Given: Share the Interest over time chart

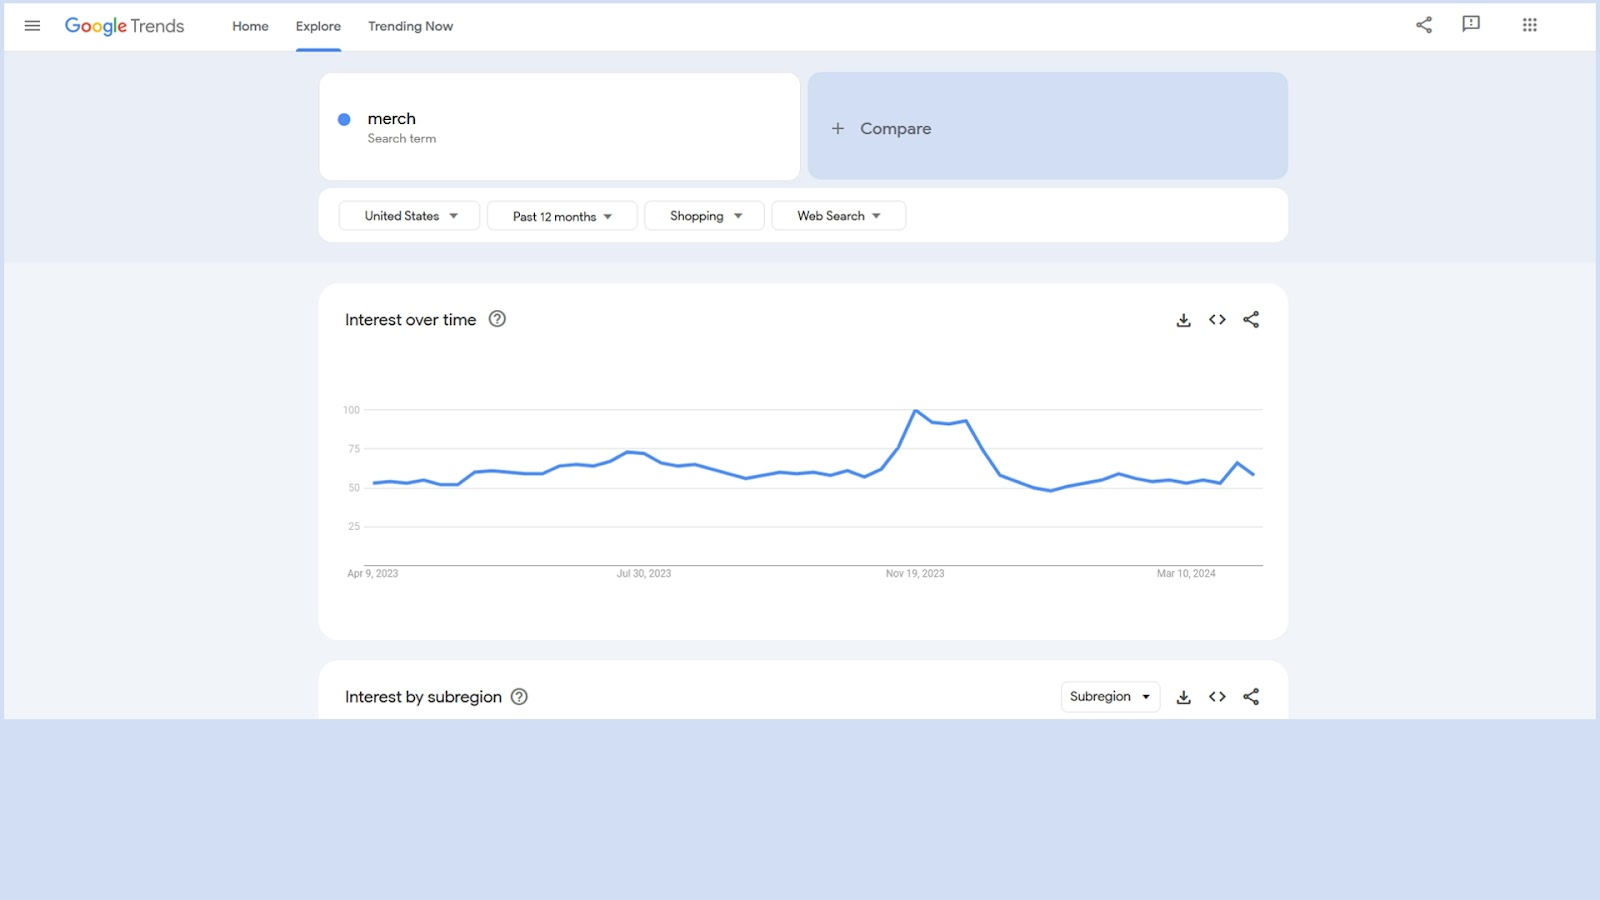Looking at the screenshot, I should click(x=1251, y=320).
